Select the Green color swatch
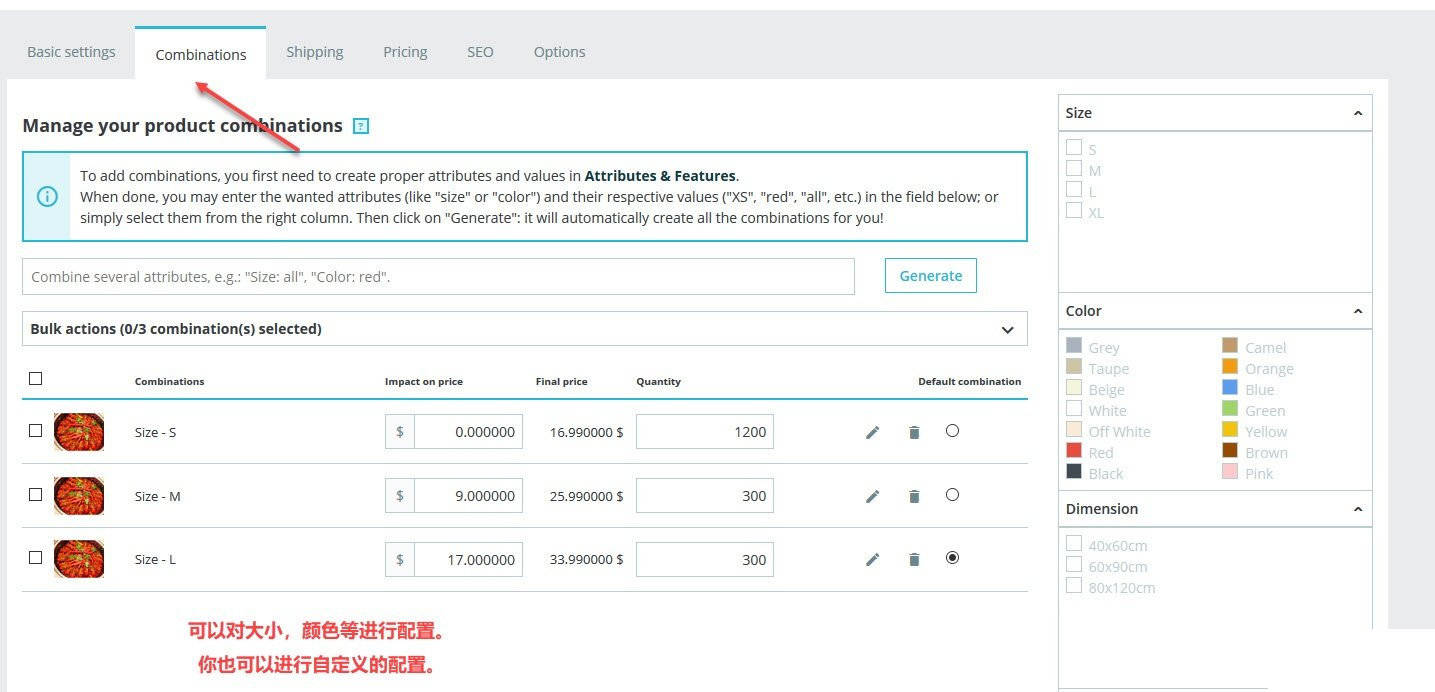Screen dimensions: 1435x692 pyautogui.click(x=1230, y=409)
